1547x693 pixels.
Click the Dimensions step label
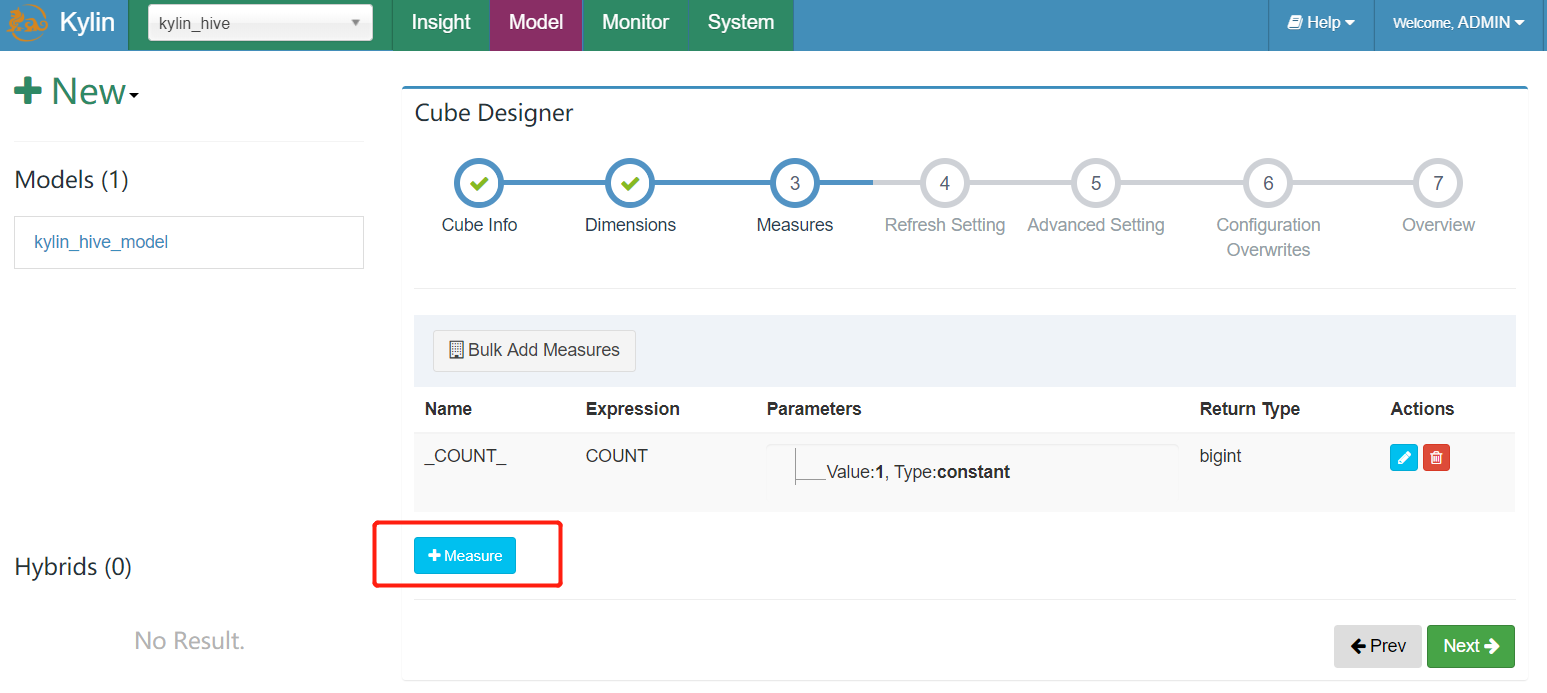(x=630, y=225)
